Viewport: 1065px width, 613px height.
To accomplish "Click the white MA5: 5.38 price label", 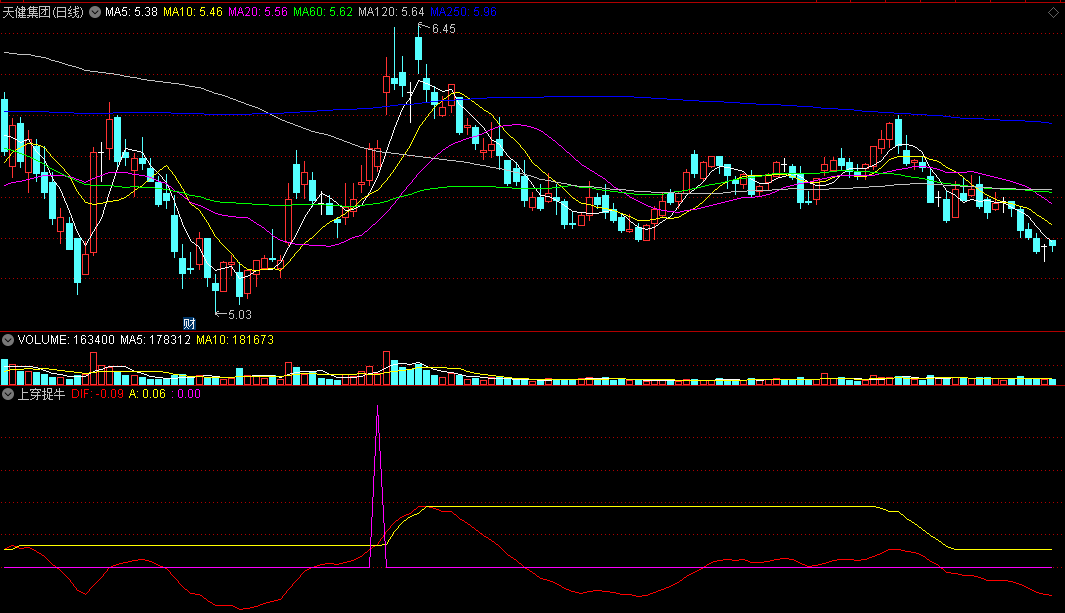I will click(131, 12).
